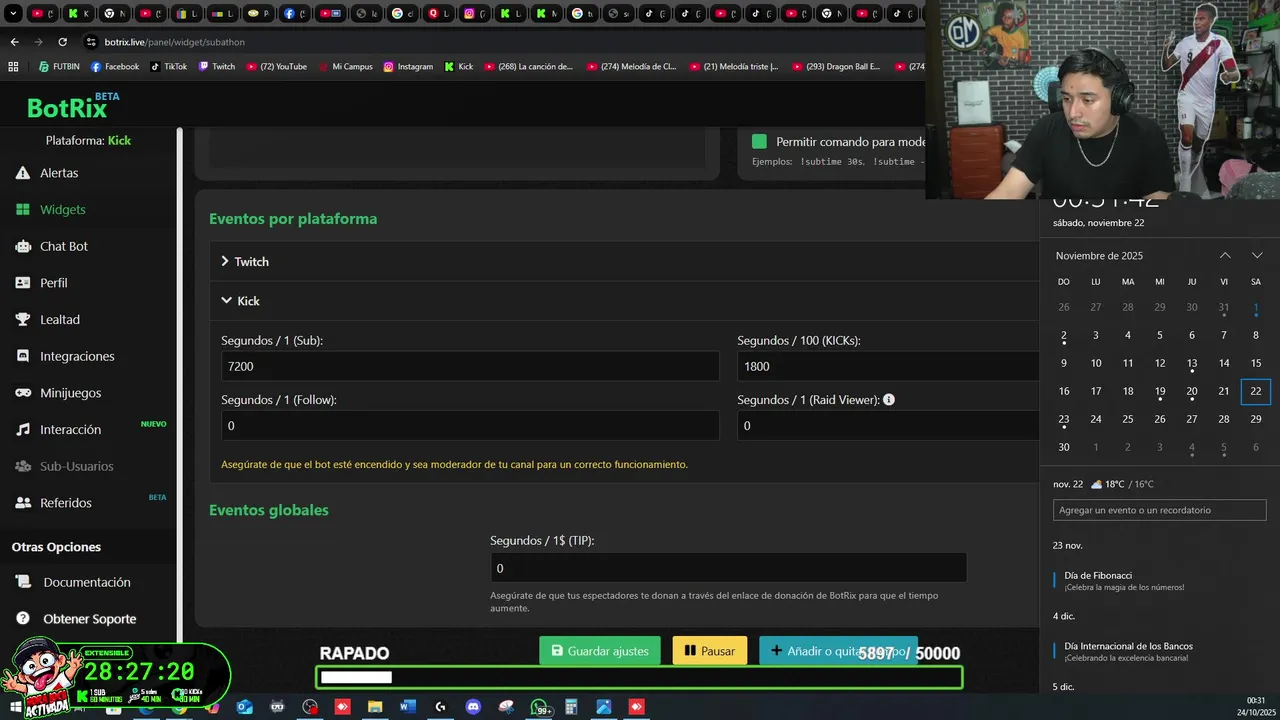Image resolution: width=1280 pixels, height=720 pixels.
Task: Select November 13 in the calendar
Action: (1192, 363)
